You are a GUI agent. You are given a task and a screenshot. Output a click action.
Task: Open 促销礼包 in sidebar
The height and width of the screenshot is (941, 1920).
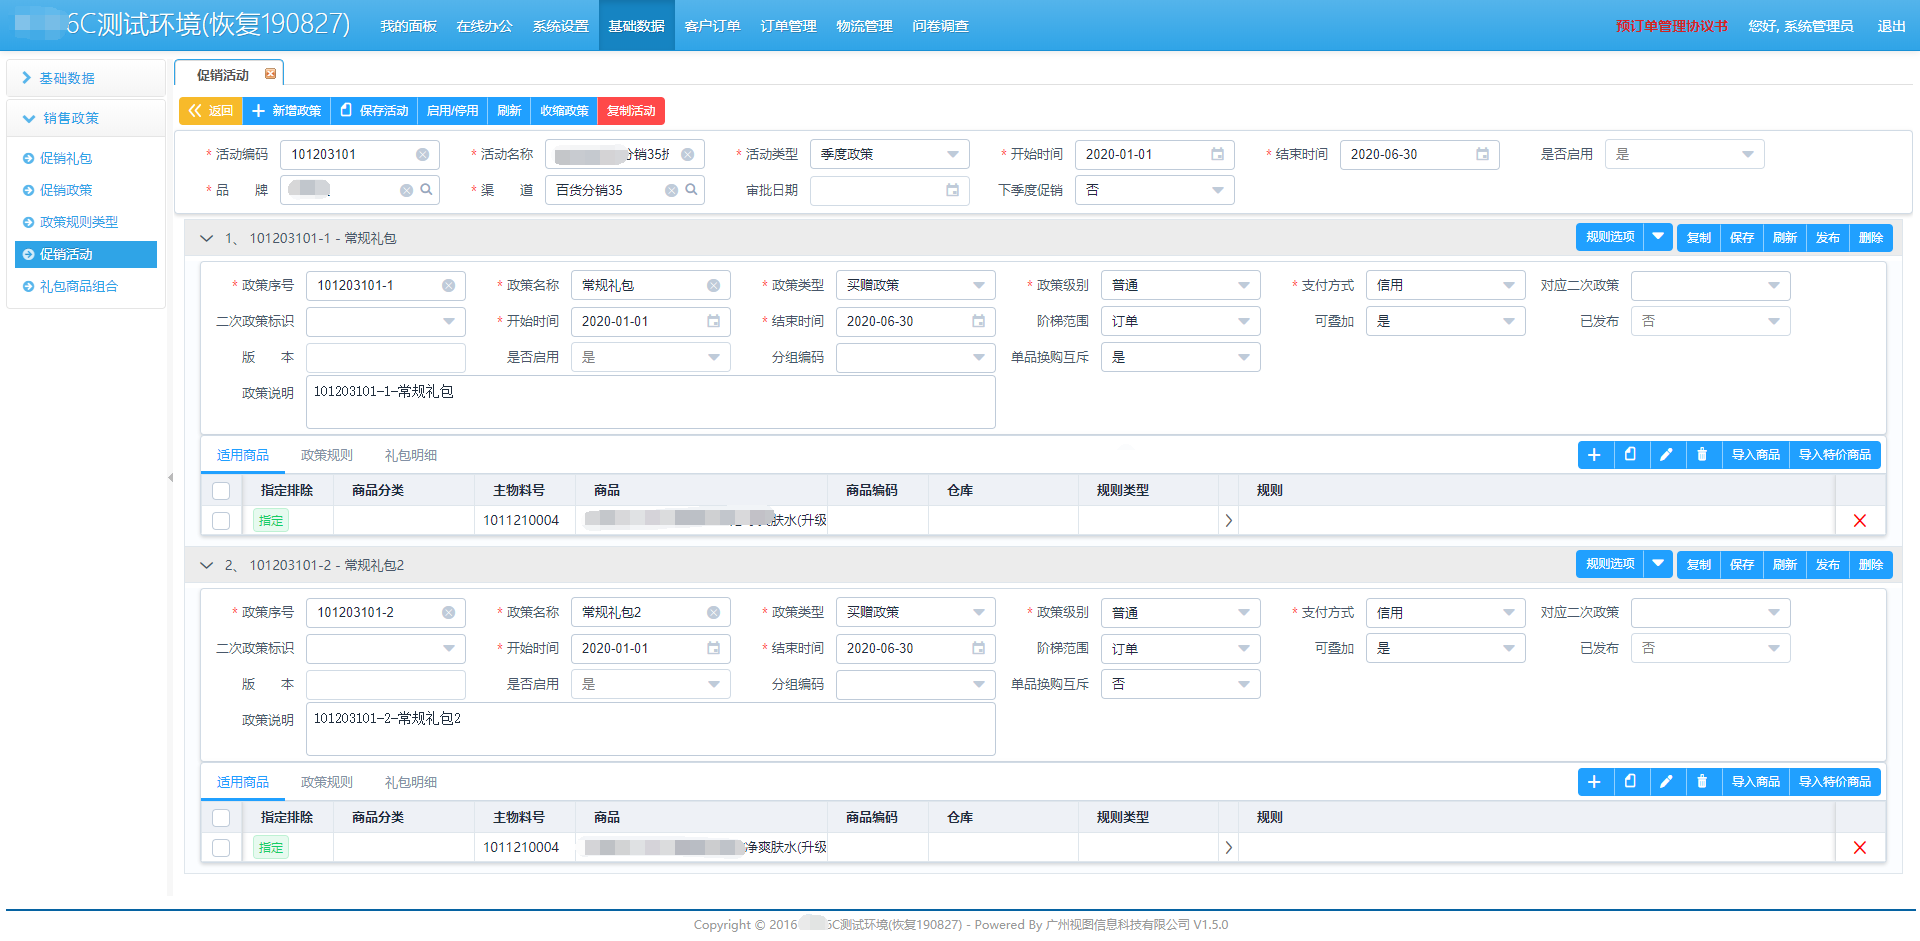pos(66,158)
